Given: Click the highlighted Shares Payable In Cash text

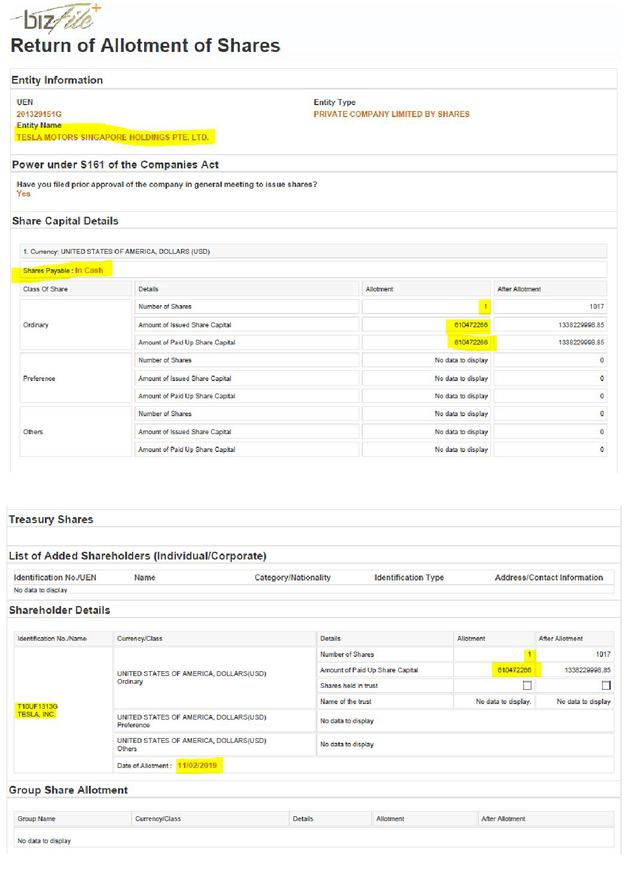Looking at the screenshot, I should (63, 270).
